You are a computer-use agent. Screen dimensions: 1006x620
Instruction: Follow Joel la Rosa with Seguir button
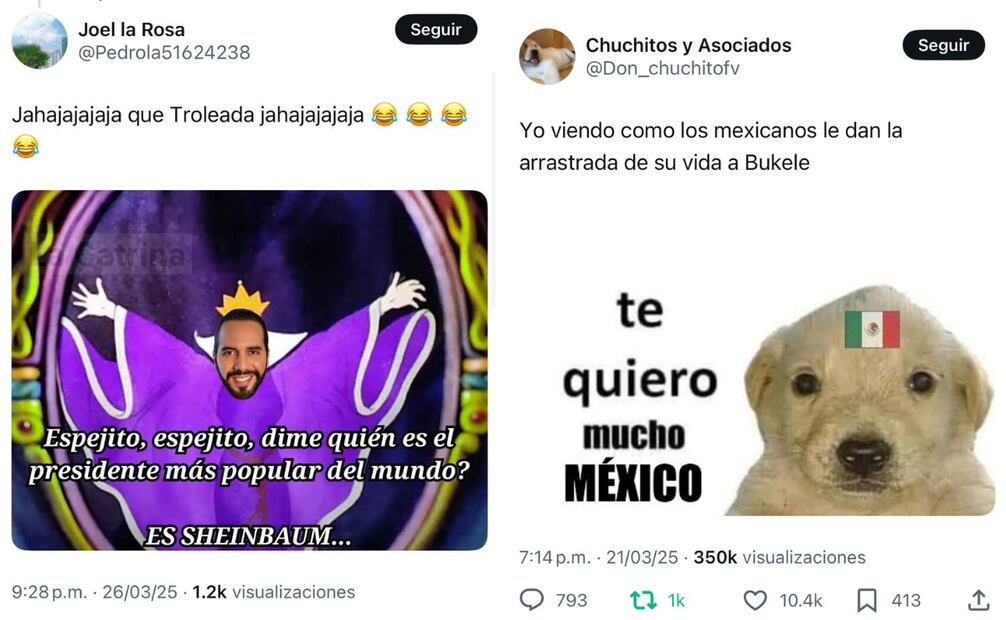[436, 30]
